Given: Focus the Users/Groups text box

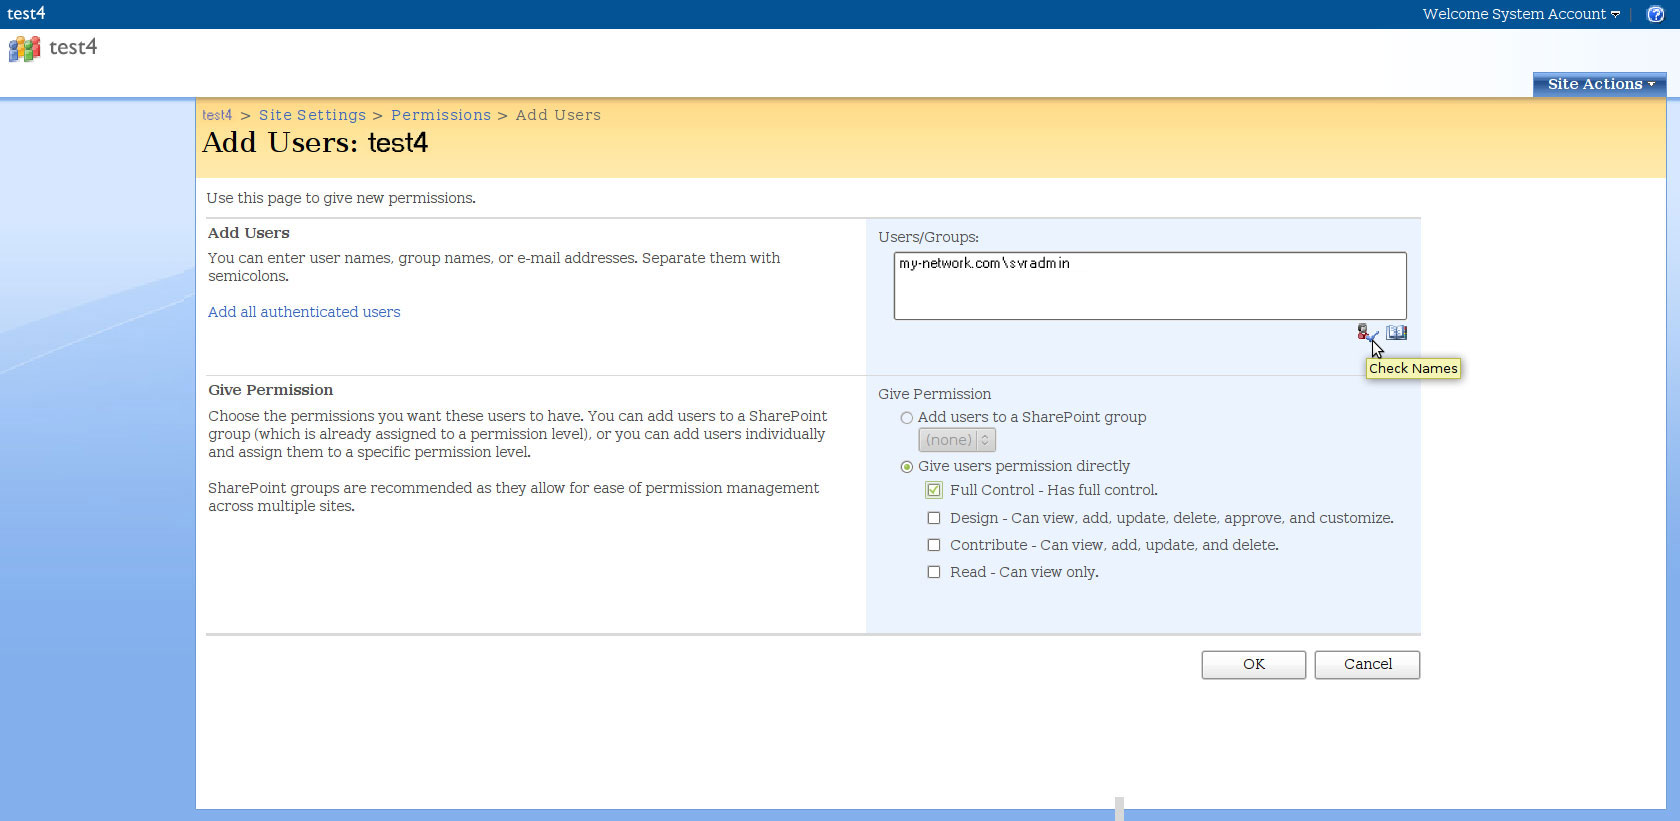Looking at the screenshot, I should (1150, 286).
